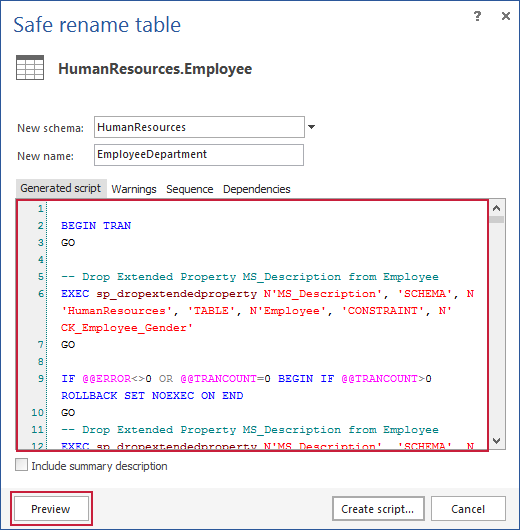The width and height of the screenshot is (520, 530).
Task: Click line number 6 in script gutter
Action: tap(41, 293)
